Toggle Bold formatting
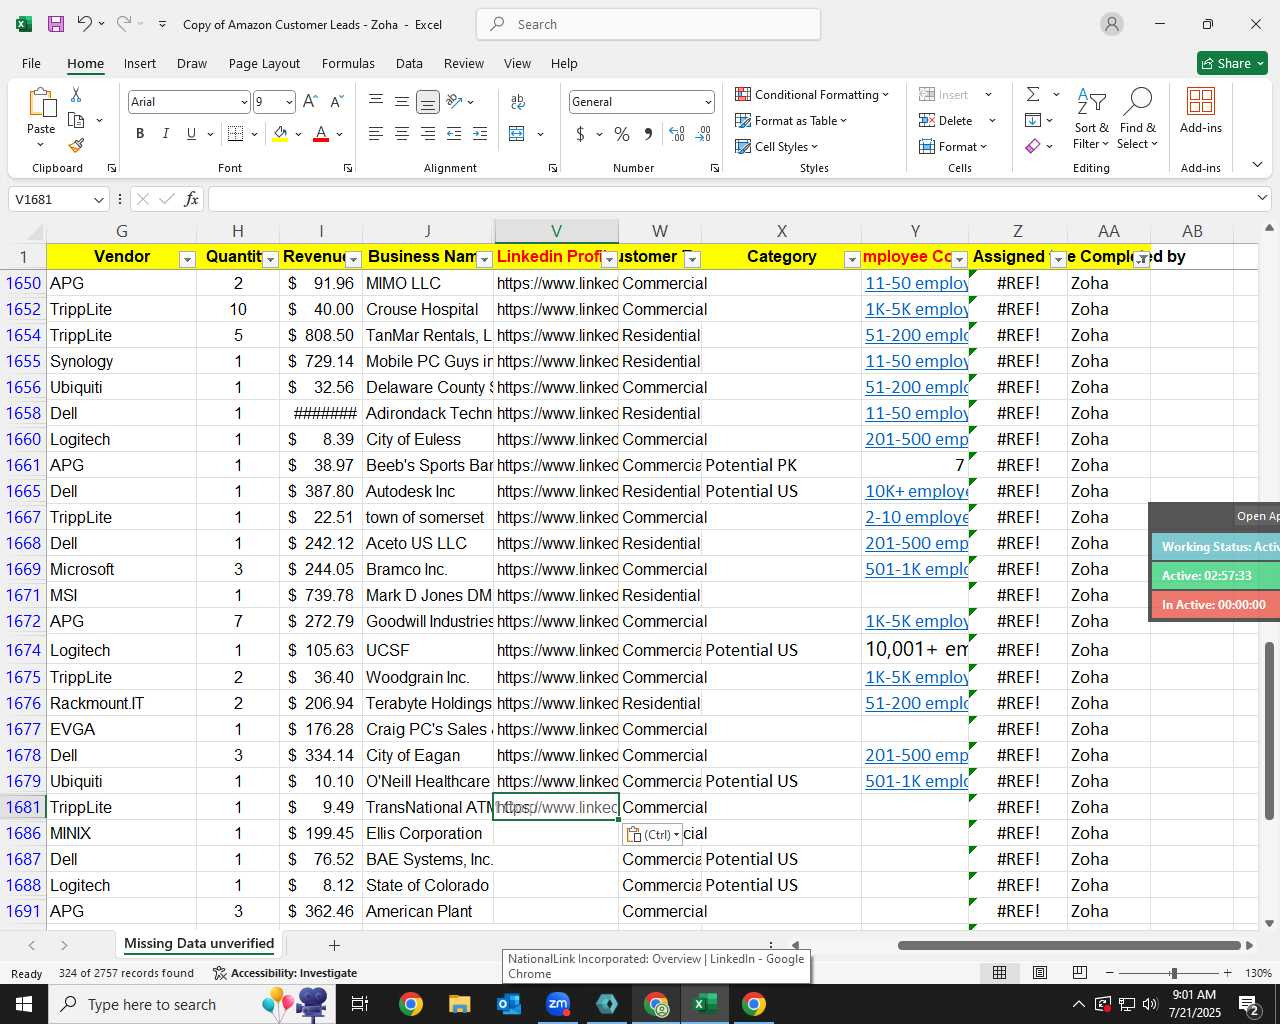The height and width of the screenshot is (1024, 1280). 140,134
